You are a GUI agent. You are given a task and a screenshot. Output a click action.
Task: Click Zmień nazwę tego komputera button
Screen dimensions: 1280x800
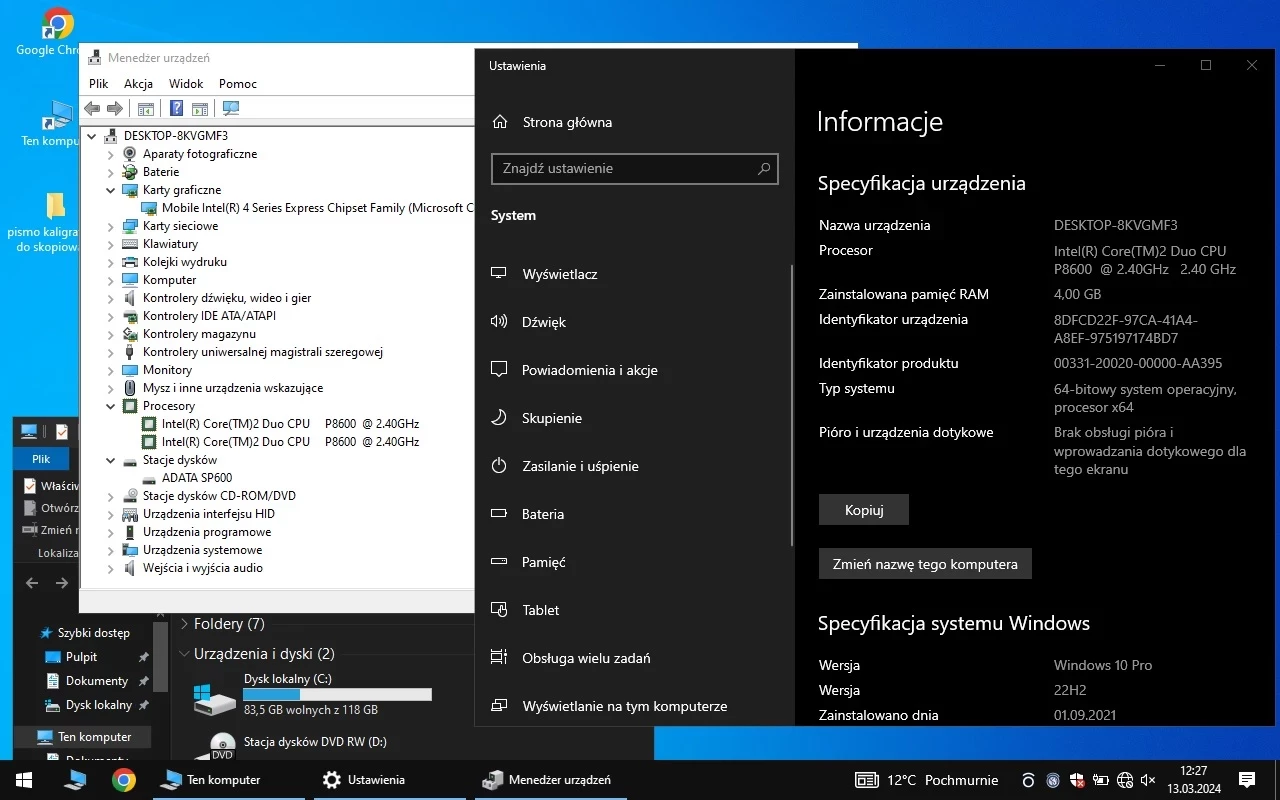pyautogui.click(x=925, y=564)
